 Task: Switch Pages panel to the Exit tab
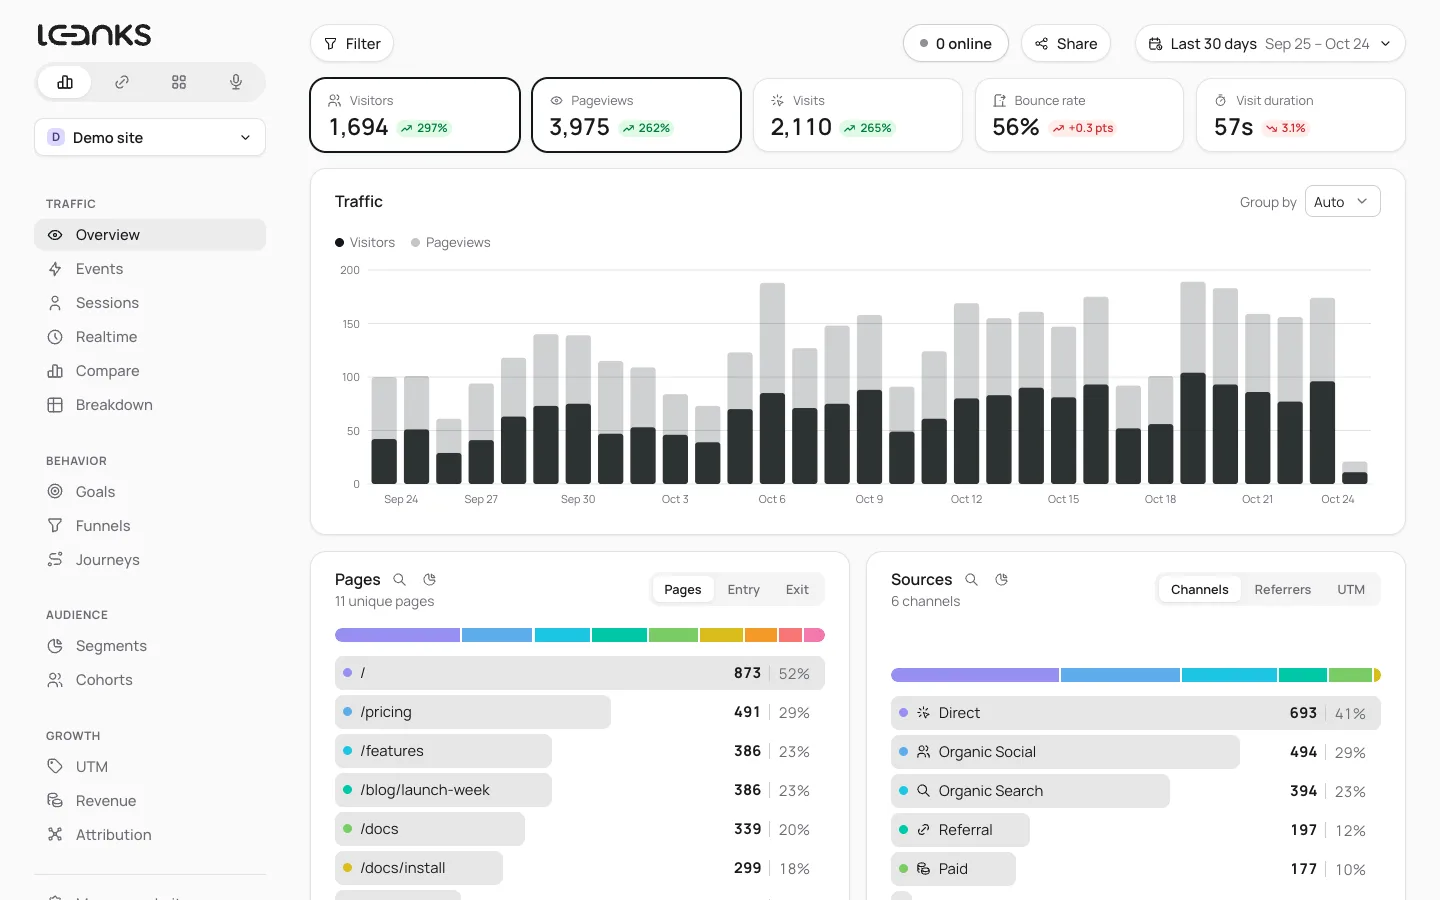point(797,590)
